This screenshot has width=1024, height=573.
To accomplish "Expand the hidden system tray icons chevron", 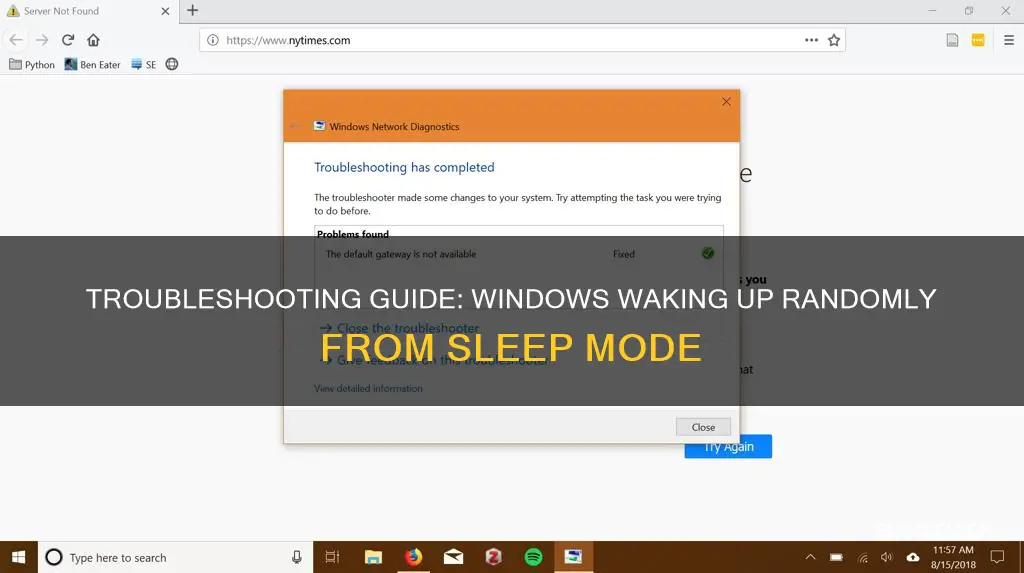I will point(810,557).
